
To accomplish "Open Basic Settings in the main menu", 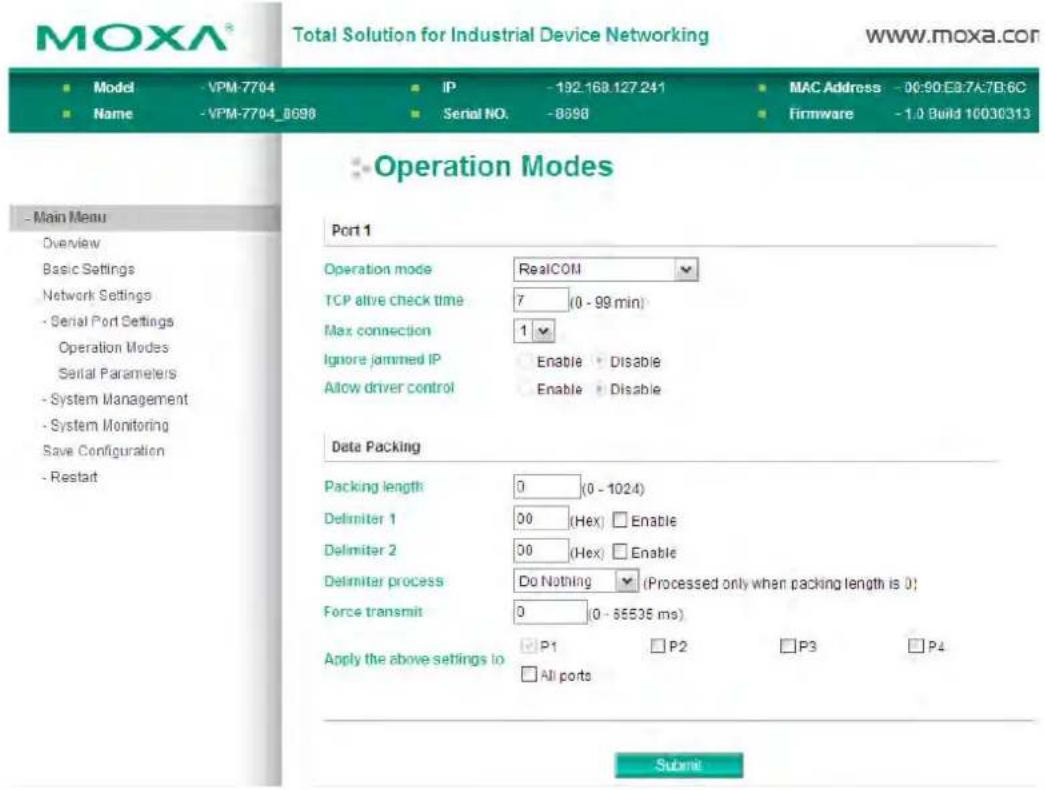I will (x=89, y=269).
